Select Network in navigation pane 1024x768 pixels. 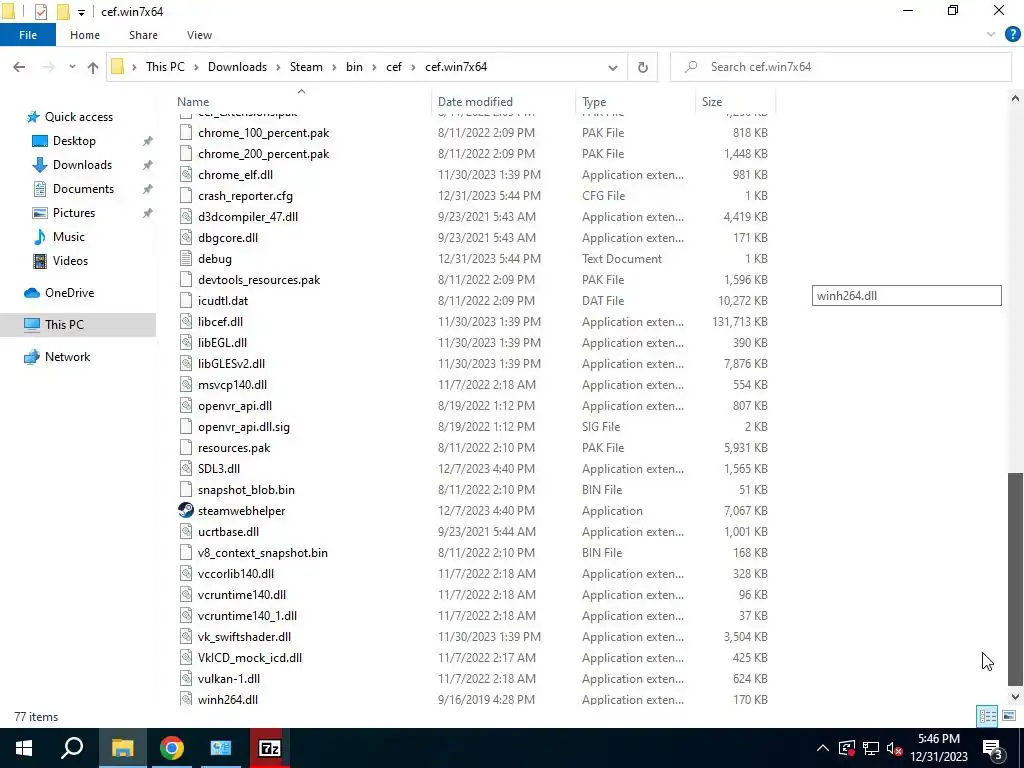tap(67, 357)
